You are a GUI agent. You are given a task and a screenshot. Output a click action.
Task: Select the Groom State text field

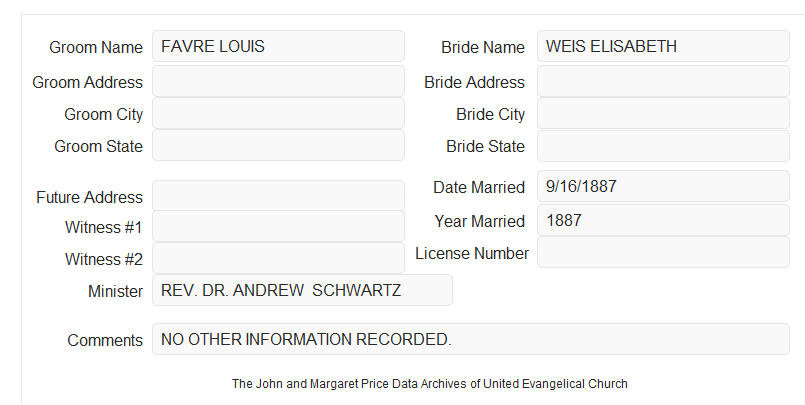(x=278, y=145)
